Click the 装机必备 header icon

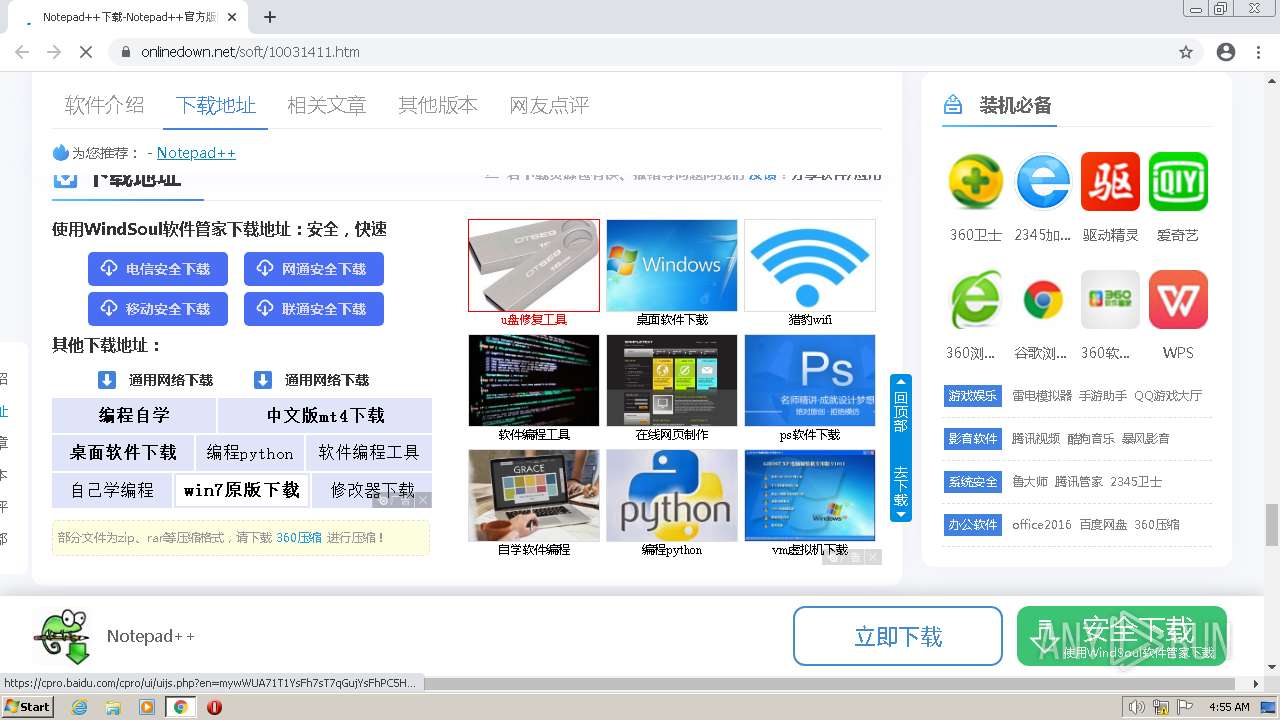pos(953,105)
